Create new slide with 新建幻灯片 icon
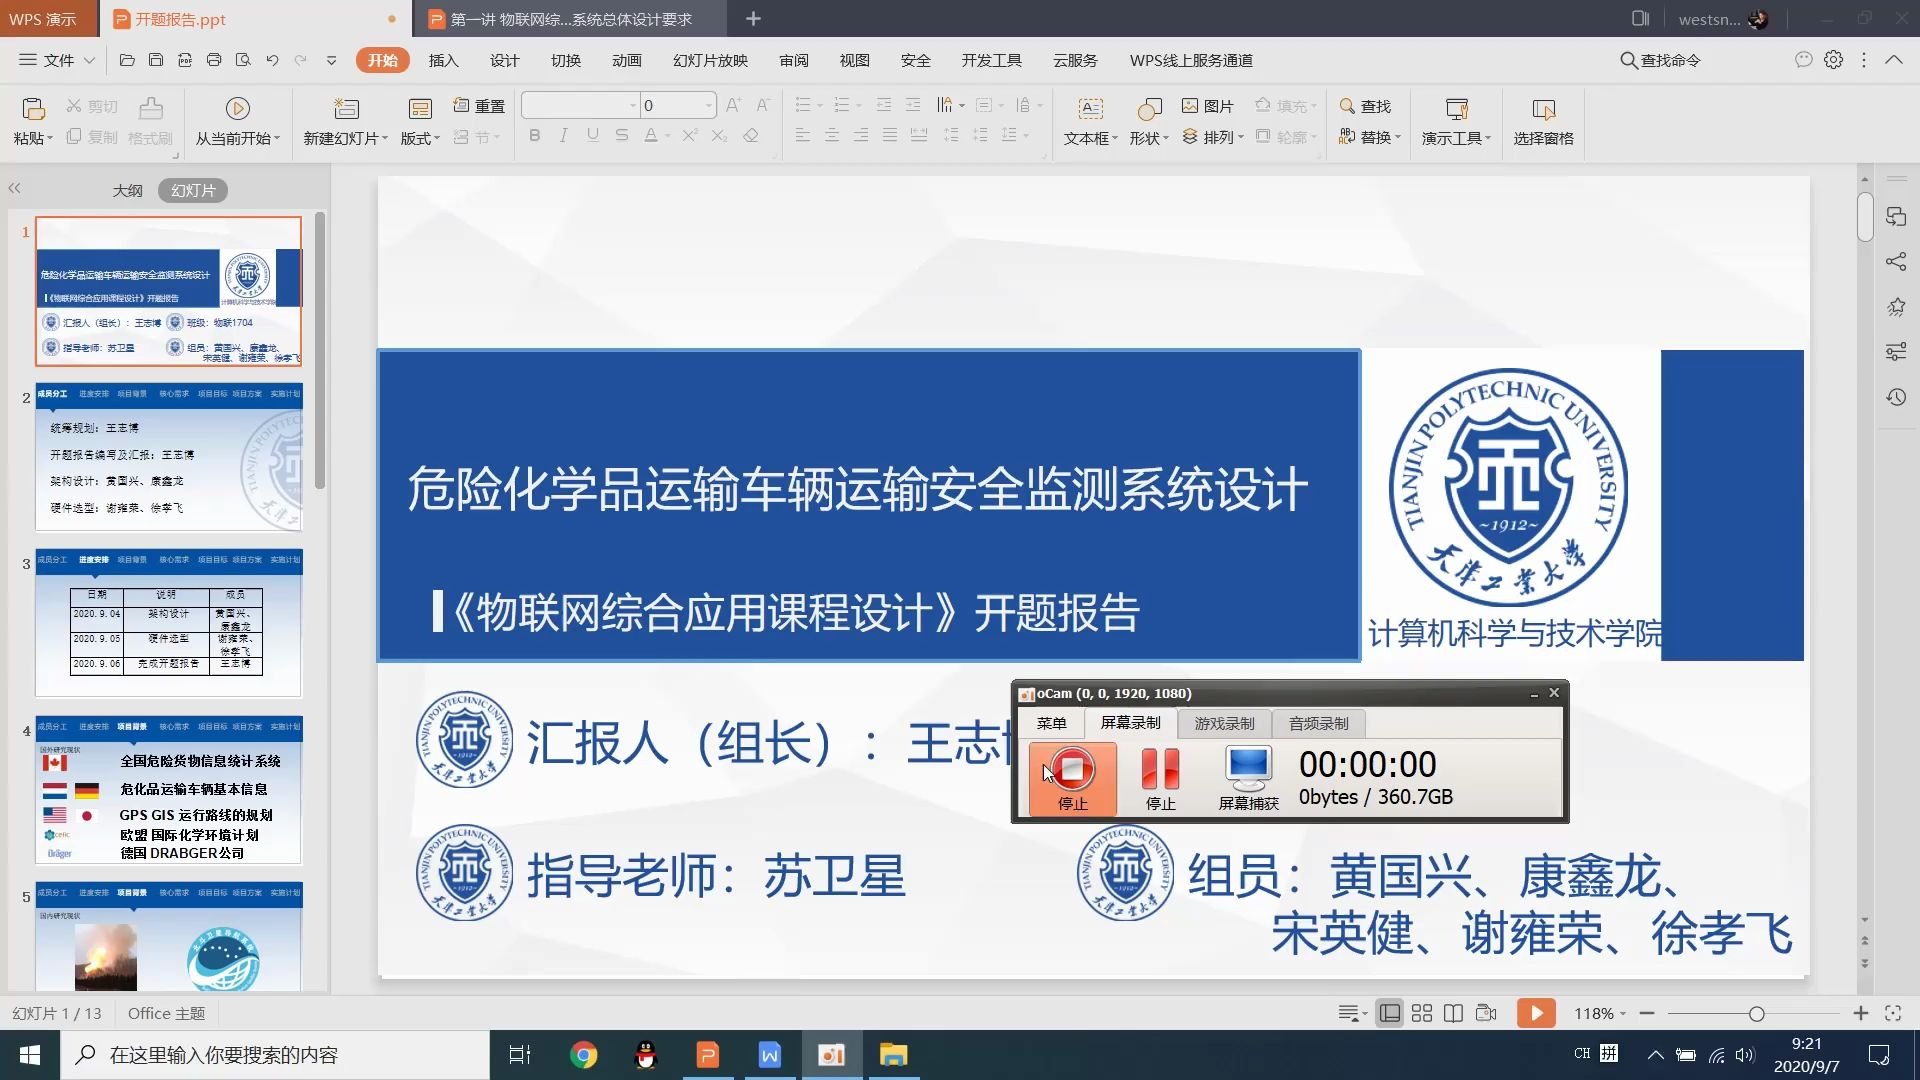Viewport: 1920px width, 1080px height. 346,108
